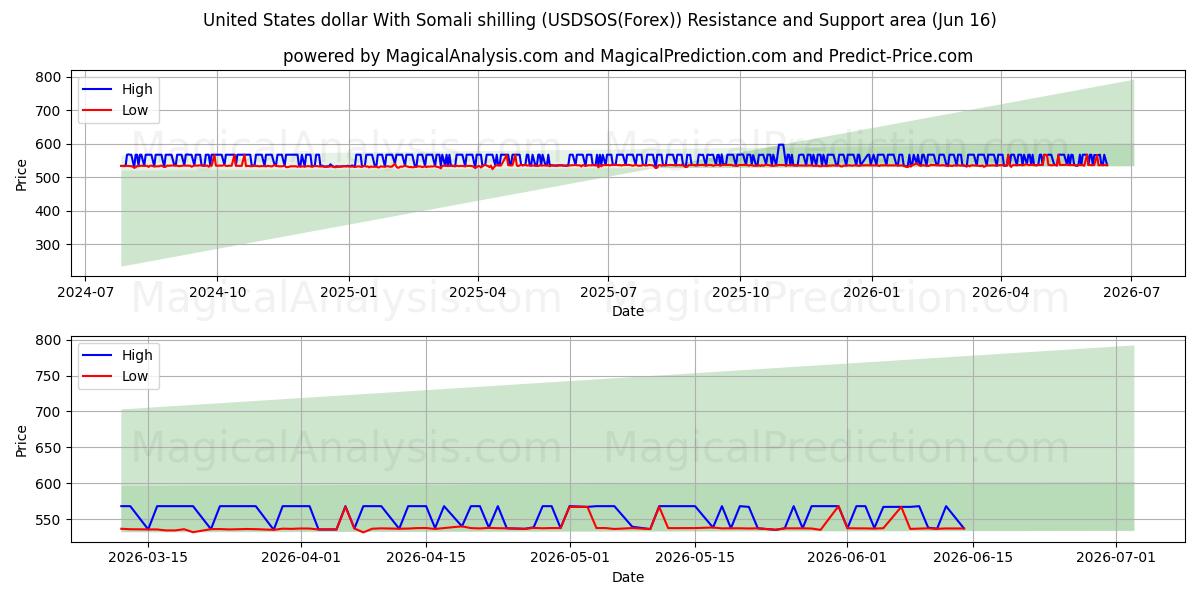Click 'High' in the top chart legend
The height and width of the screenshot is (600, 1200).
137,90
